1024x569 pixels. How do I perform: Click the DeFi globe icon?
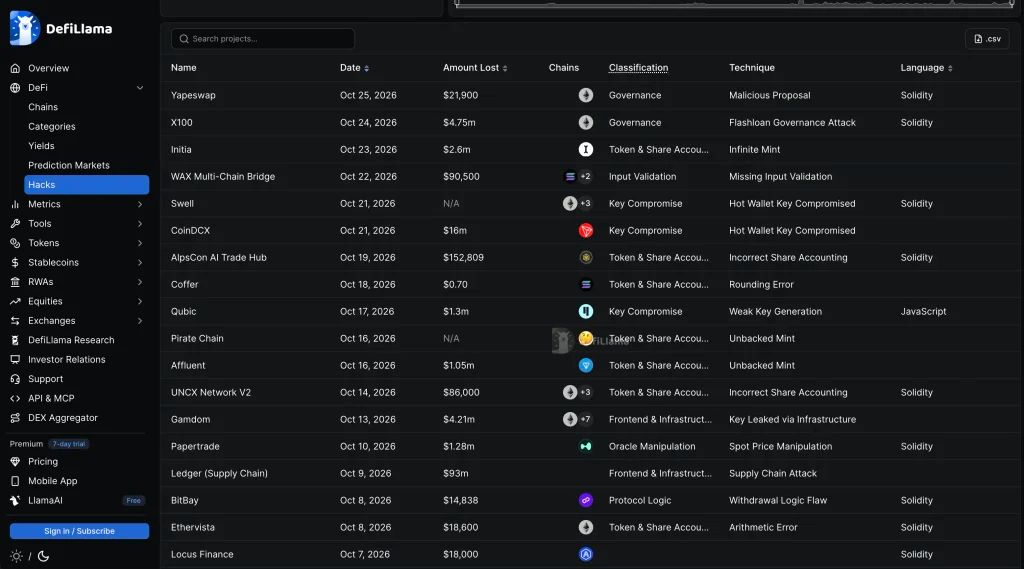(x=15, y=88)
